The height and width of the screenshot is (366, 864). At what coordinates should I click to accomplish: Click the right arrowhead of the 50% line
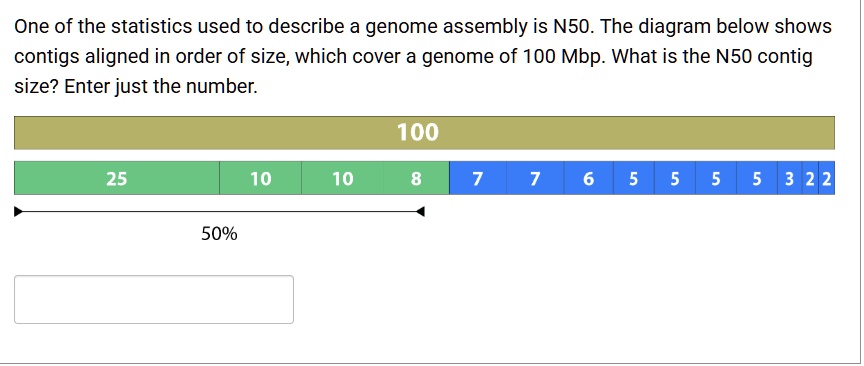[420, 211]
